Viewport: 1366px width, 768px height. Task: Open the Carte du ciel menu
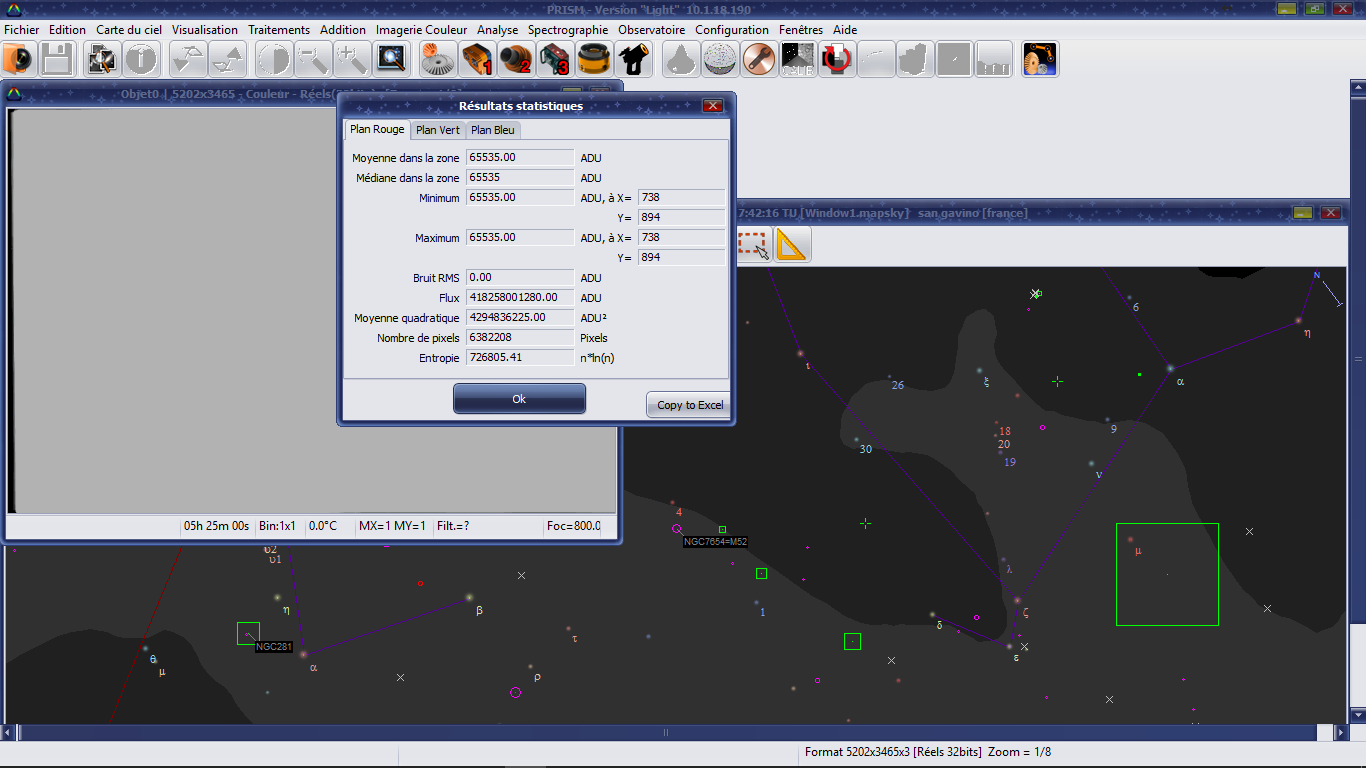pyautogui.click(x=128, y=30)
